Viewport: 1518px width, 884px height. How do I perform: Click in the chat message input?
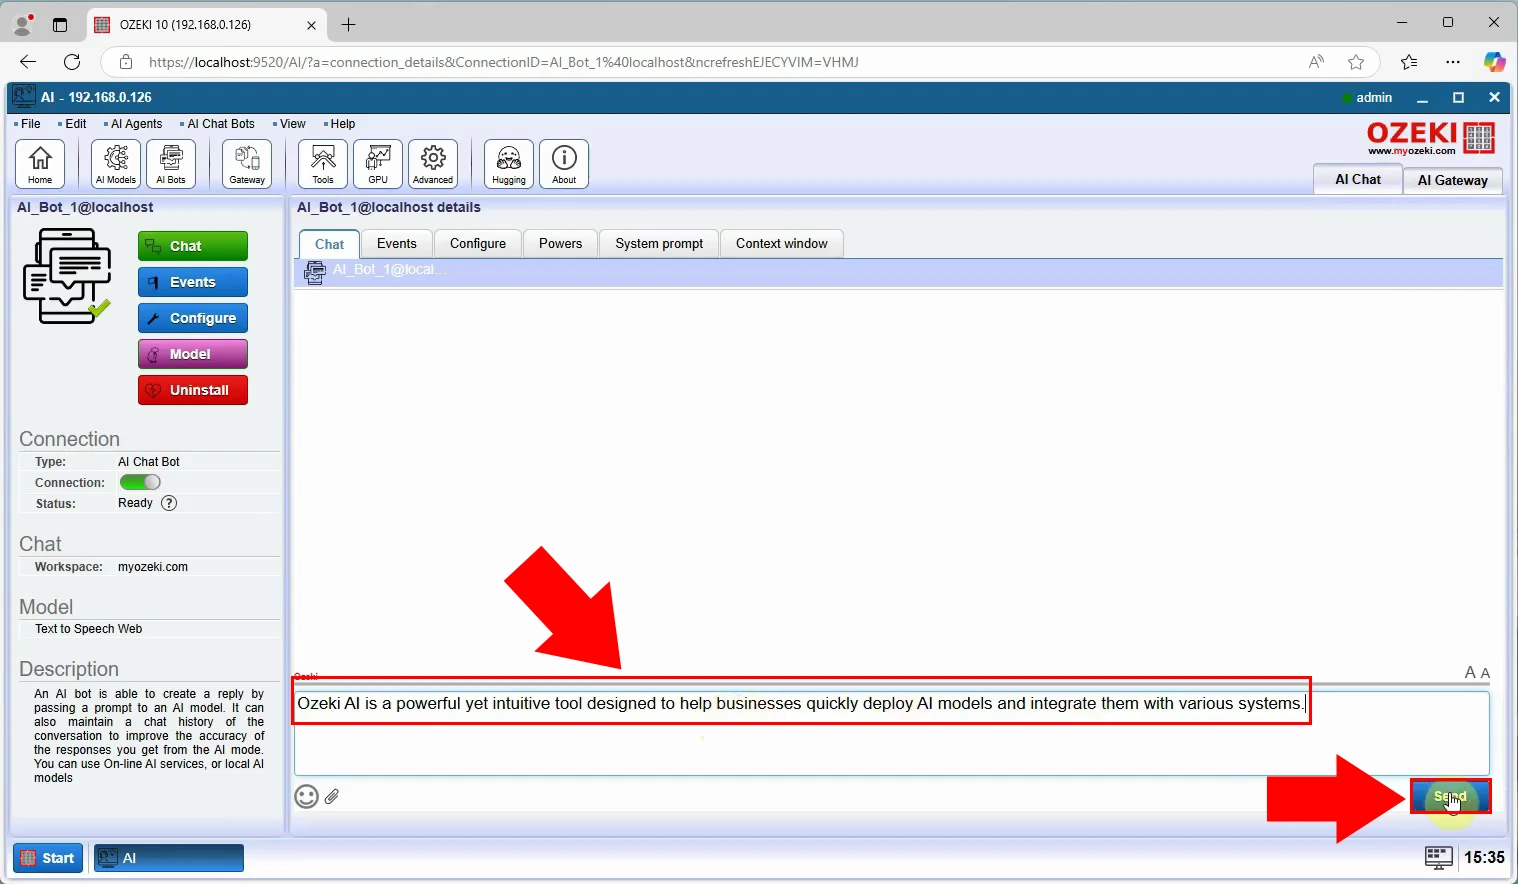[x=891, y=732]
